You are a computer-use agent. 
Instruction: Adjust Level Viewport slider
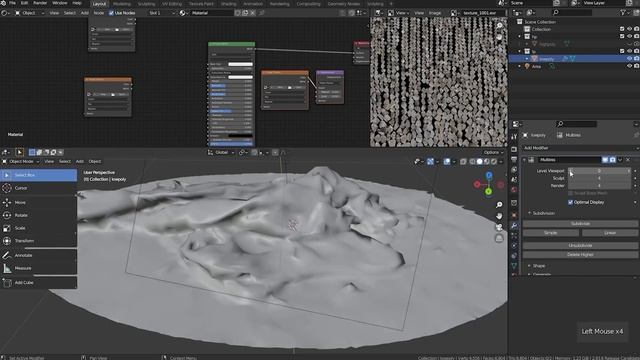pos(599,171)
